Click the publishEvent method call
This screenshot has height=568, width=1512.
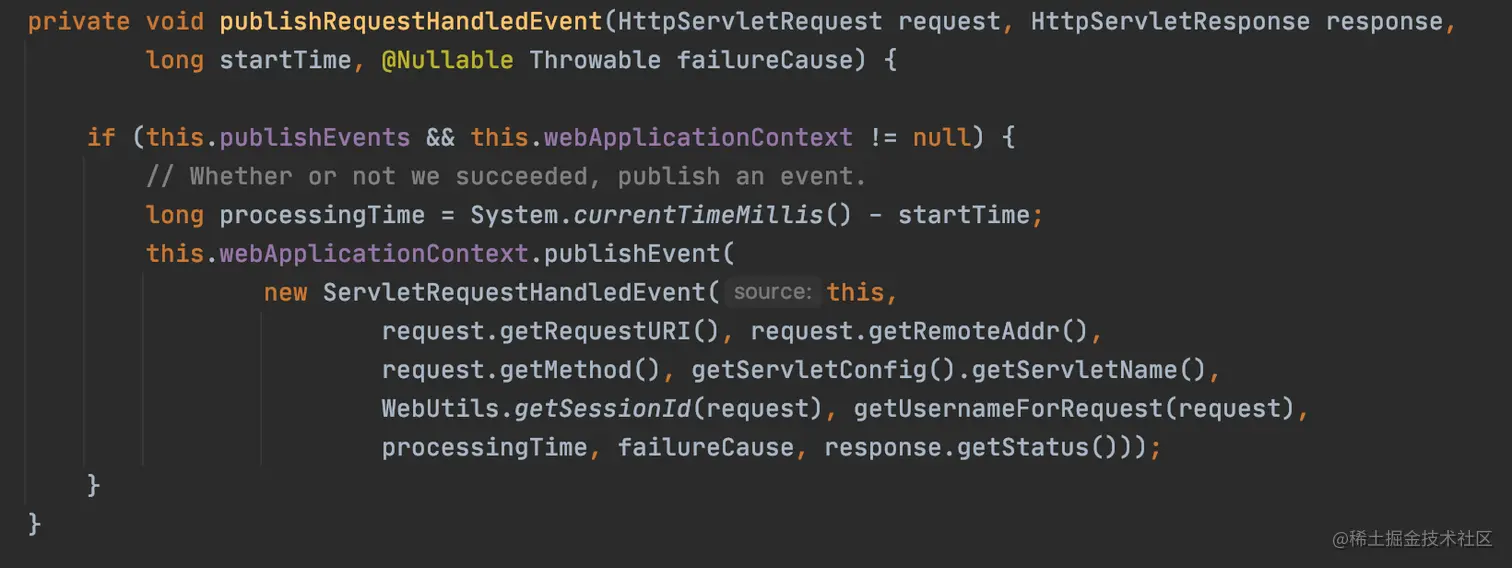(632, 253)
